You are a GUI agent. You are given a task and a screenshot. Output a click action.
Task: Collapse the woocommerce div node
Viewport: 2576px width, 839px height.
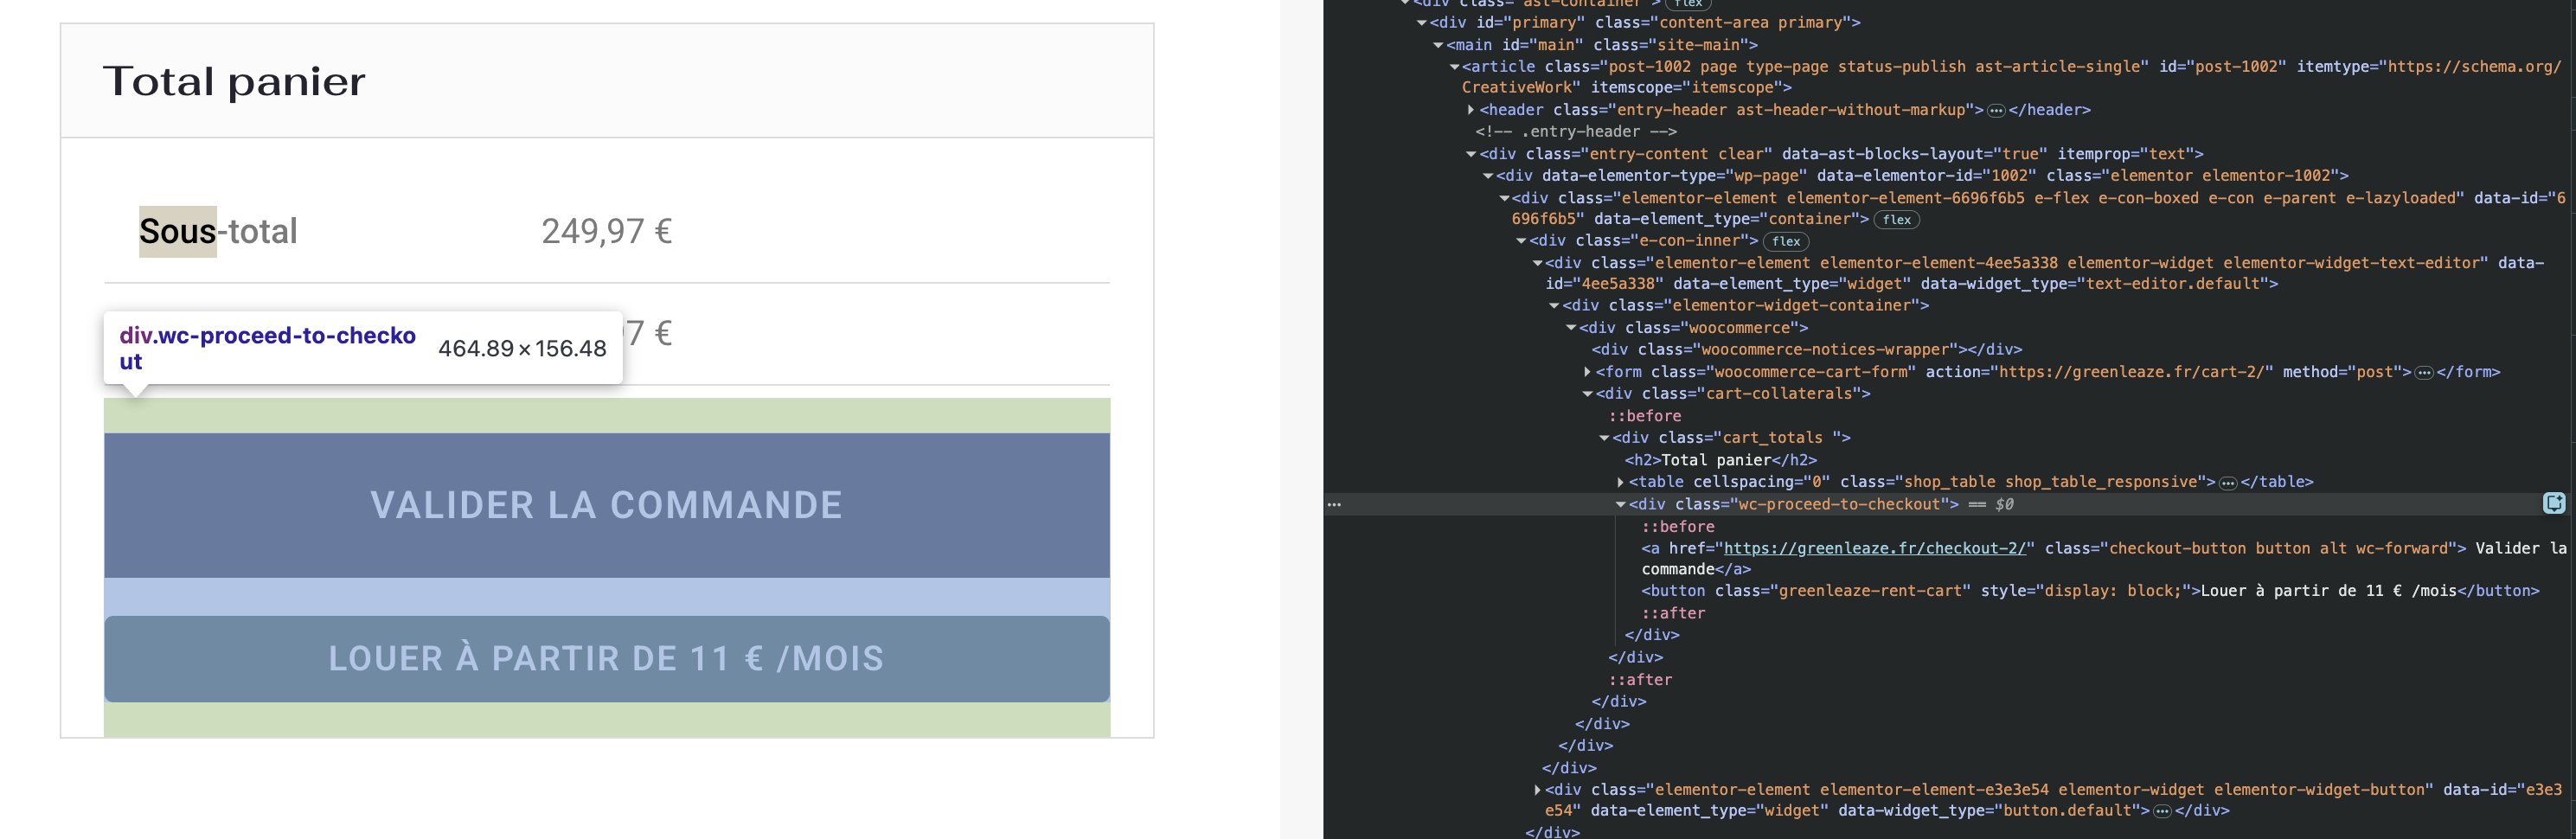coord(1571,328)
